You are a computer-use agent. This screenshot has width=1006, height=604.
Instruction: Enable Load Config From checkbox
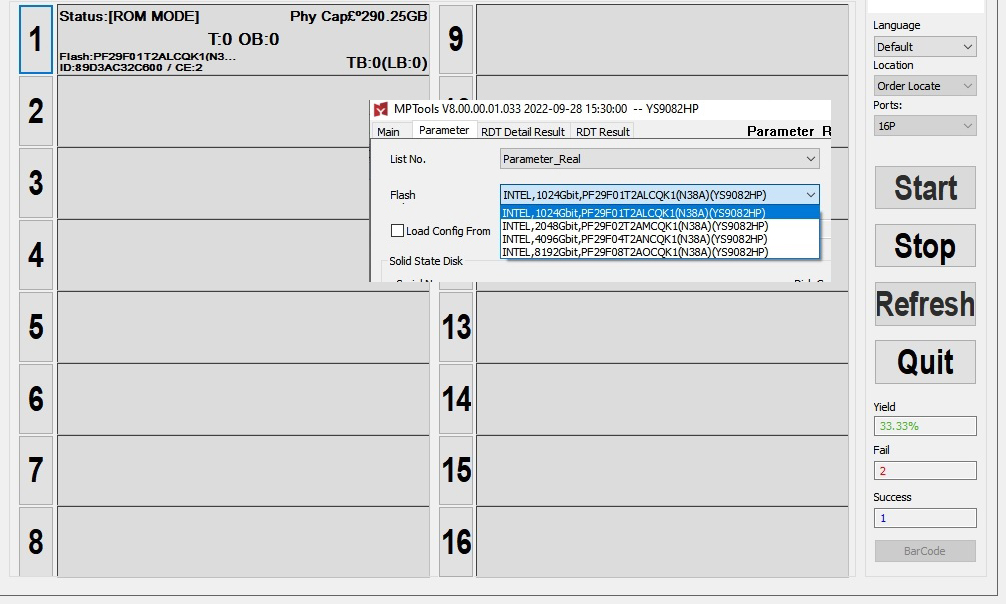pos(397,230)
